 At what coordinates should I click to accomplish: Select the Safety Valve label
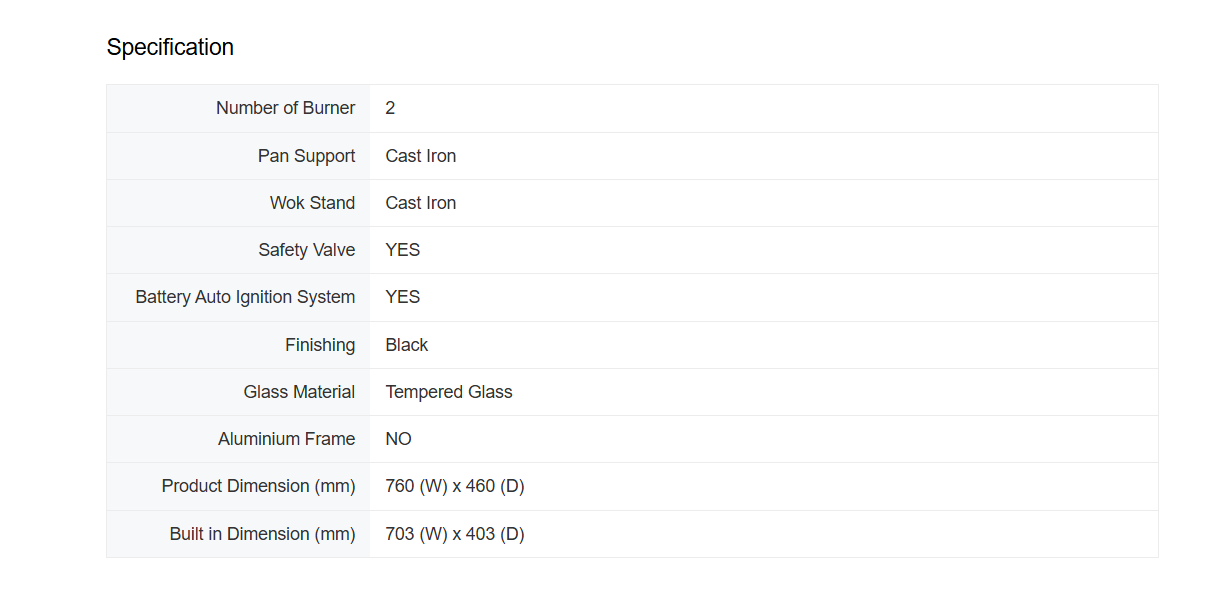[x=306, y=250]
